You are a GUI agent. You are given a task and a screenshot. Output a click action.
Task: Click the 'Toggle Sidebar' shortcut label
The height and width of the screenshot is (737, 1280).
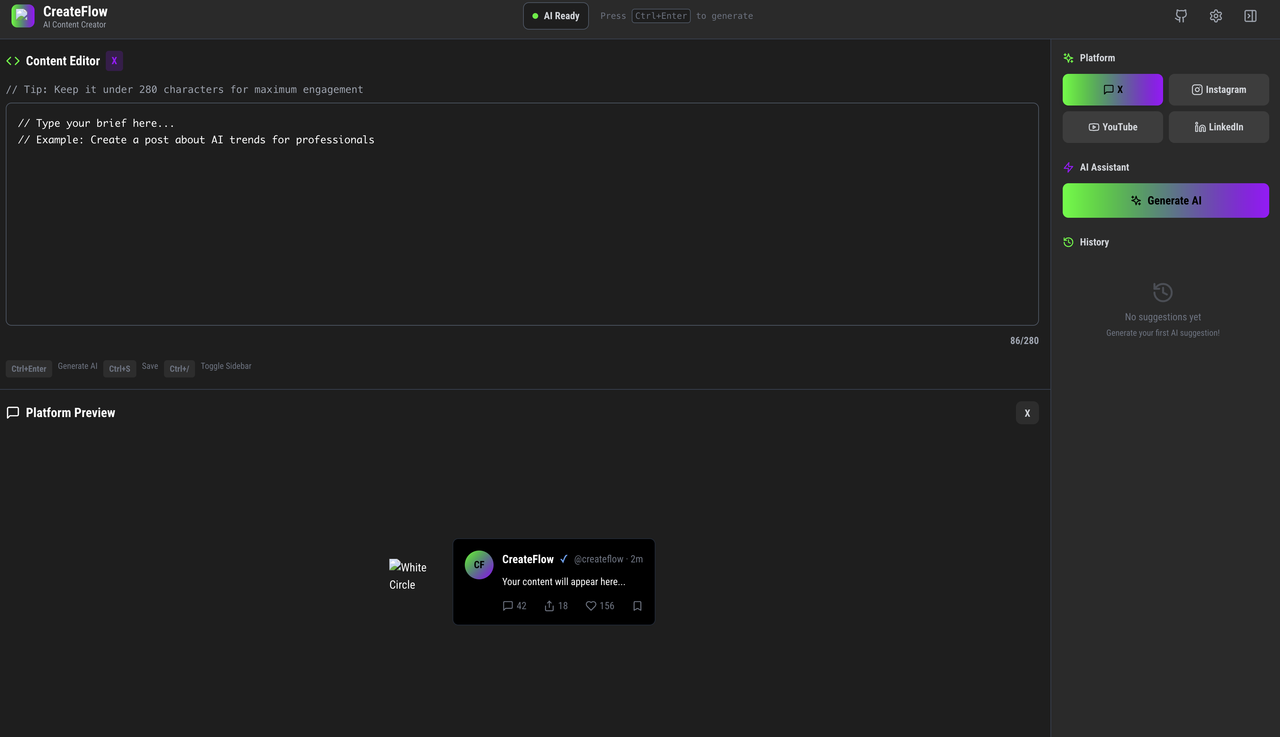pos(226,367)
